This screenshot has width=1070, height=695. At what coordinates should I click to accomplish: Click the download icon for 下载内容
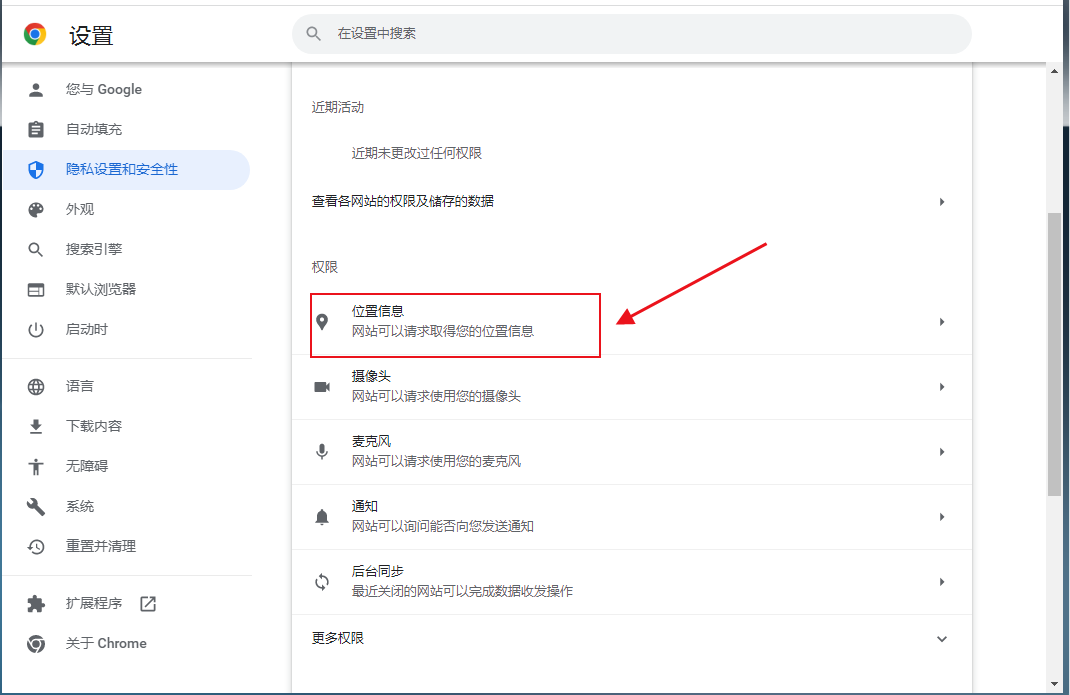click(x=35, y=426)
